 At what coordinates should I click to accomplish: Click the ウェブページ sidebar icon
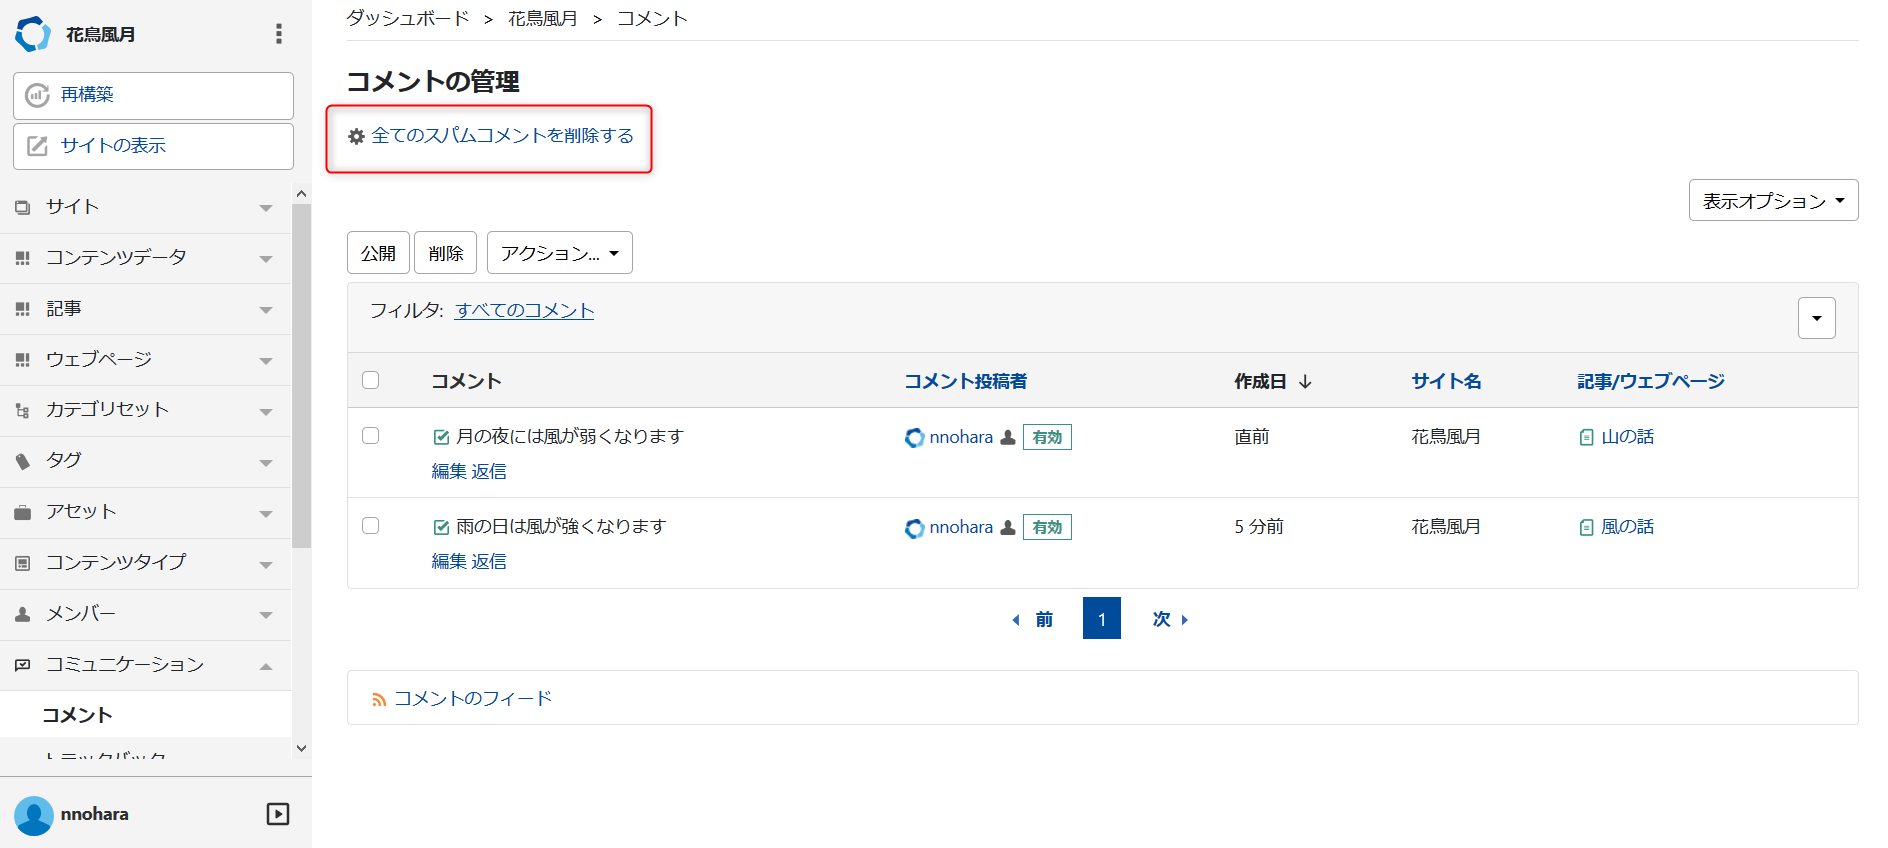point(23,360)
